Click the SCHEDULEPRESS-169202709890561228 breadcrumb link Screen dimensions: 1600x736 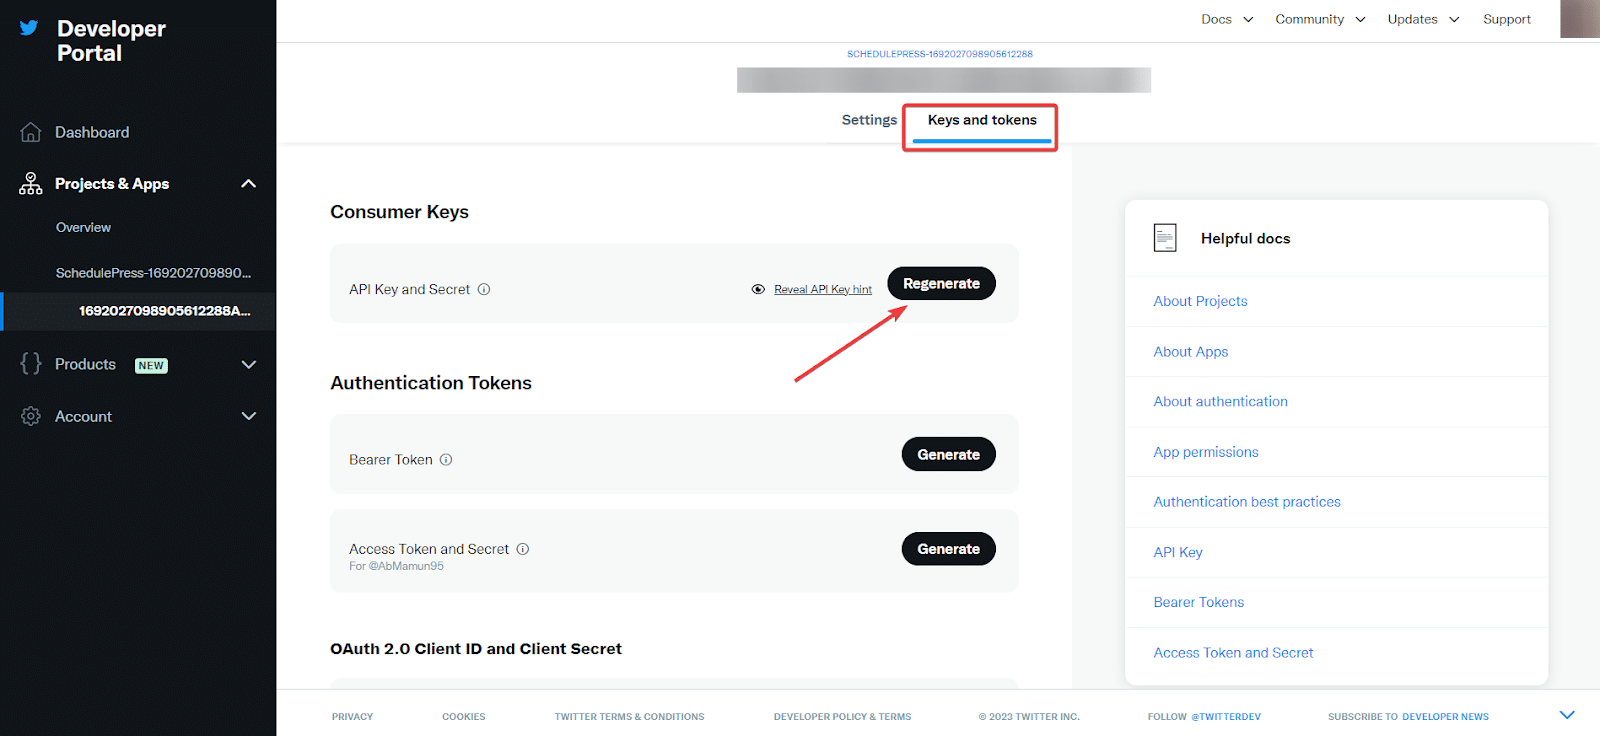coord(939,54)
